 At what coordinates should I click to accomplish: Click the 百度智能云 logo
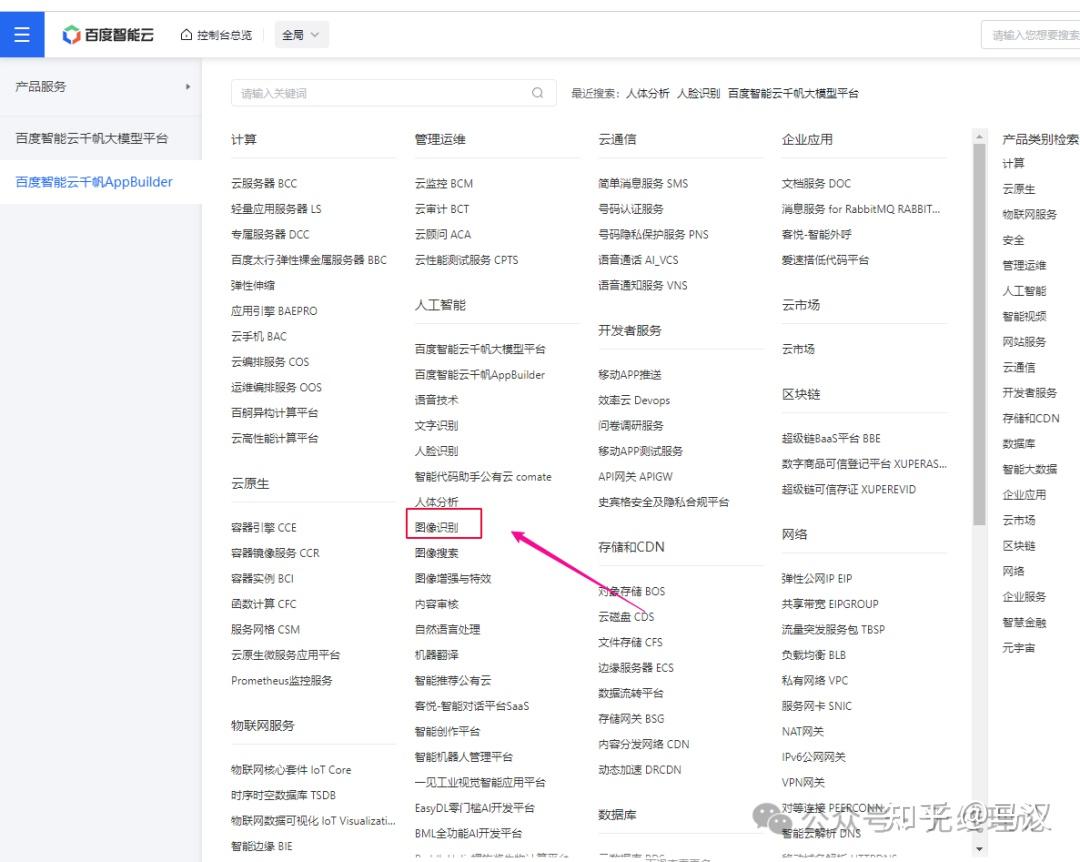point(104,33)
